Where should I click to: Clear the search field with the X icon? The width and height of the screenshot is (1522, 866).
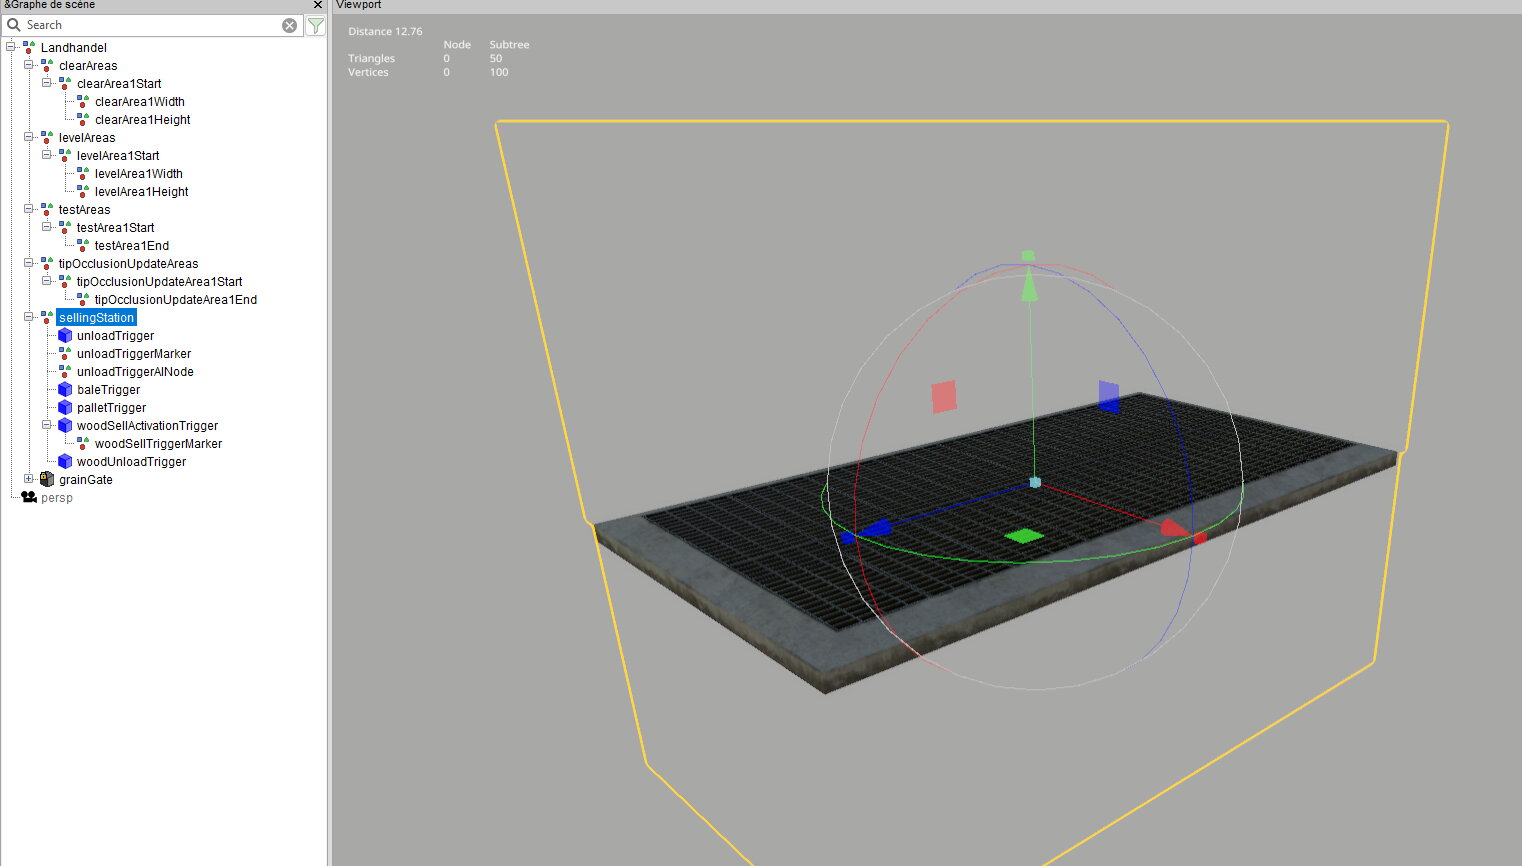(289, 26)
